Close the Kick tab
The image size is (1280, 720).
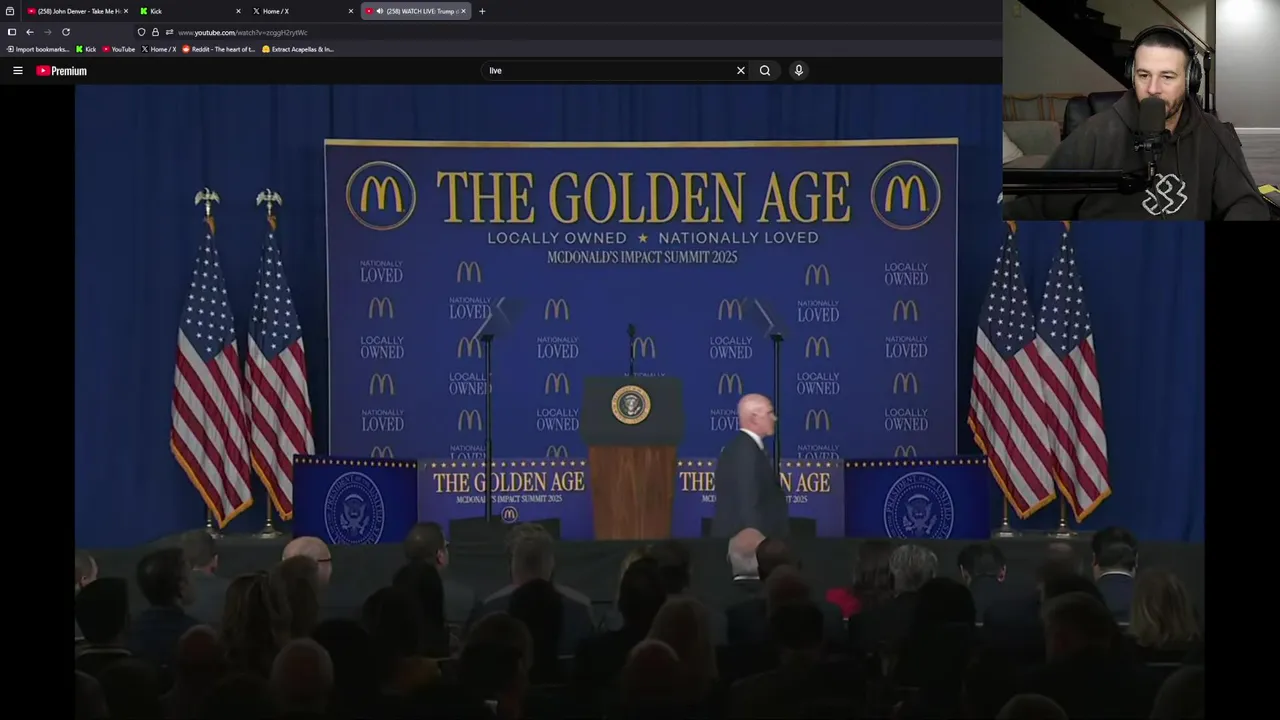coord(238,11)
